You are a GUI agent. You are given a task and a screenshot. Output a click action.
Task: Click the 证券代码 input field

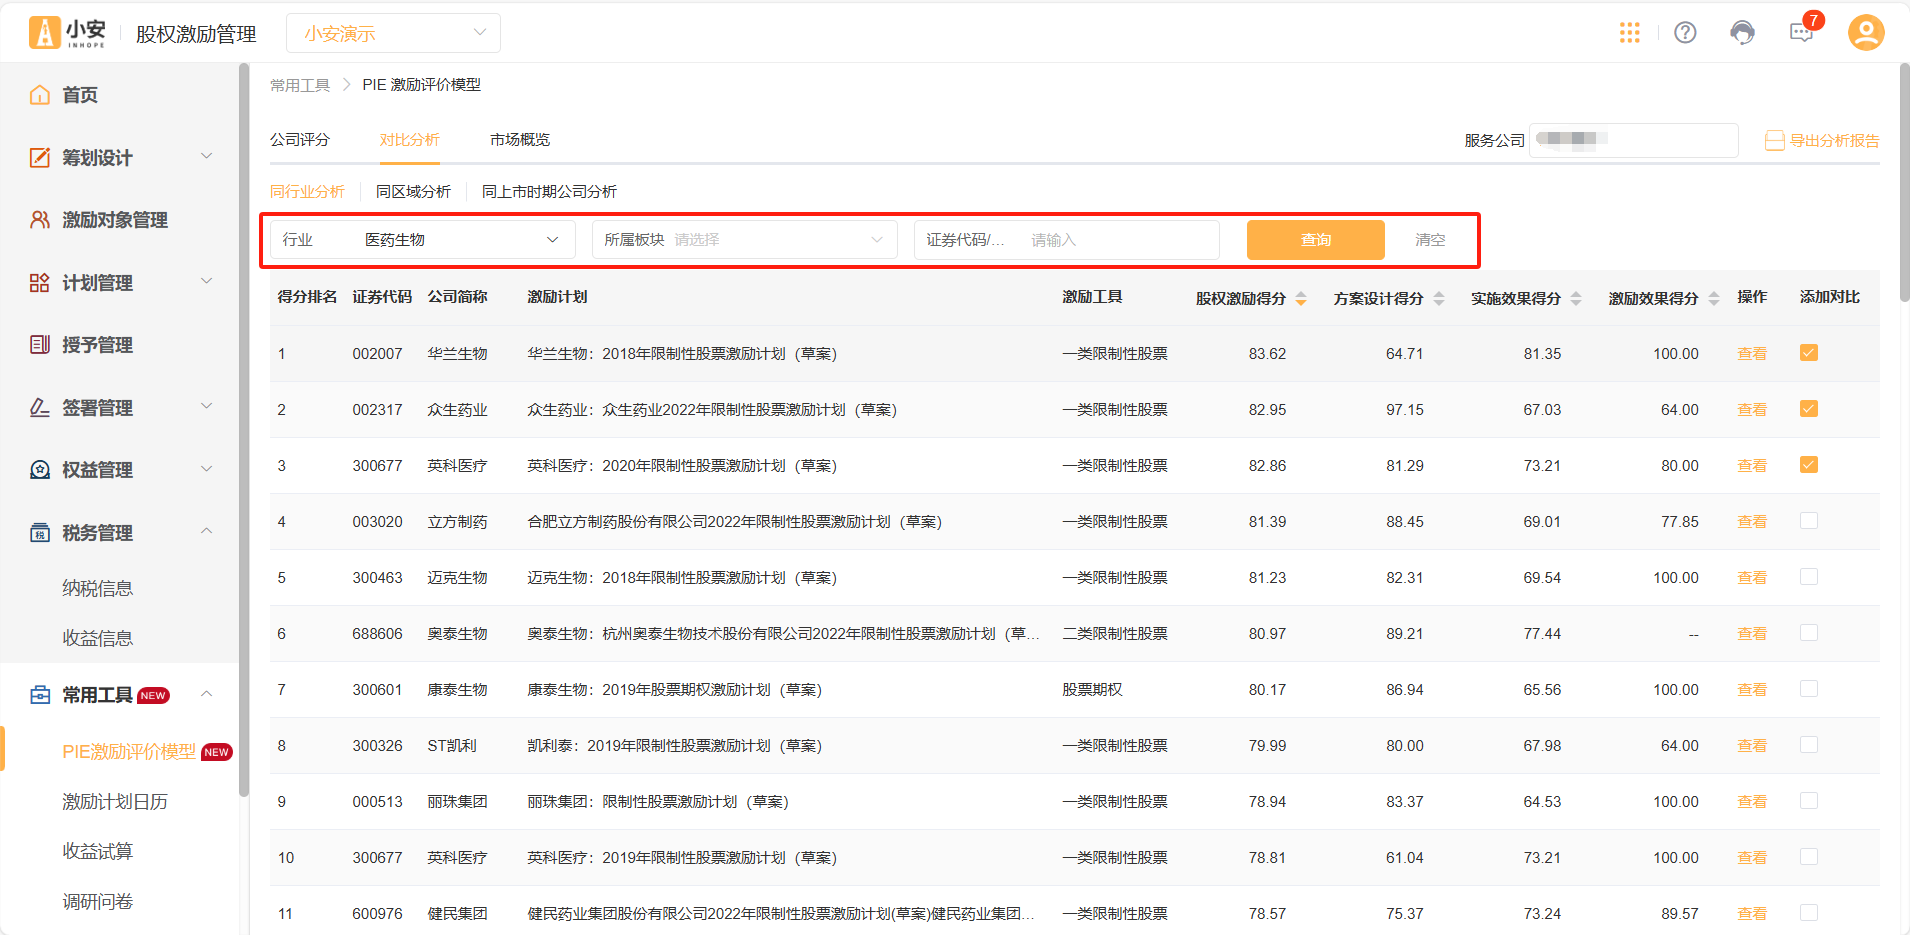point(1067,240)
